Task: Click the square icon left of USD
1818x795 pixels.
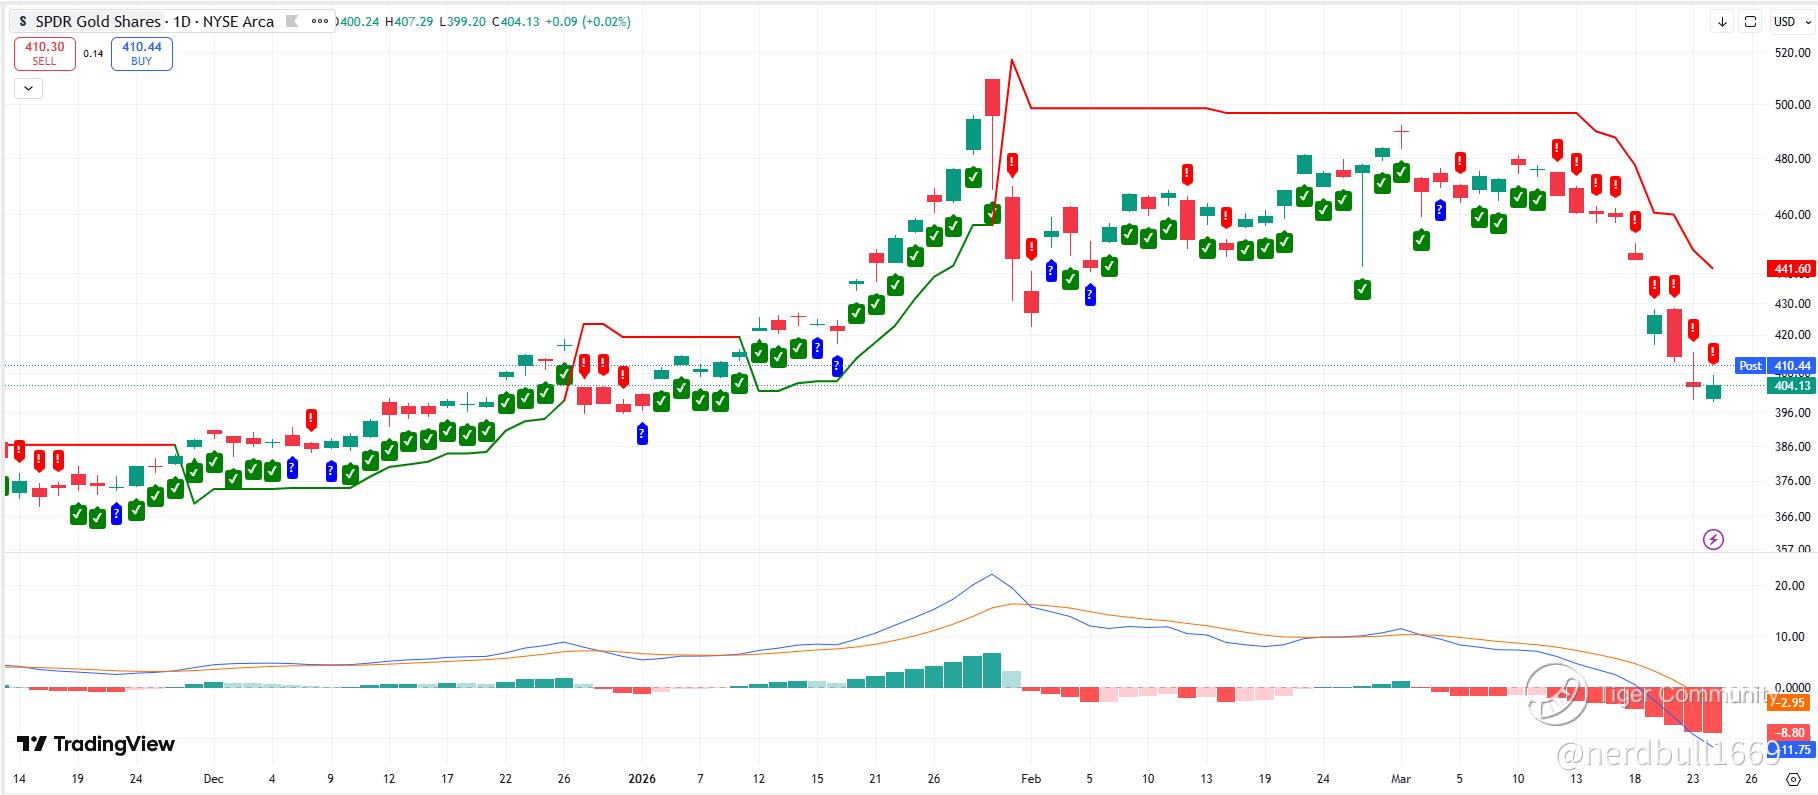Action: (x=1750, y=21)
